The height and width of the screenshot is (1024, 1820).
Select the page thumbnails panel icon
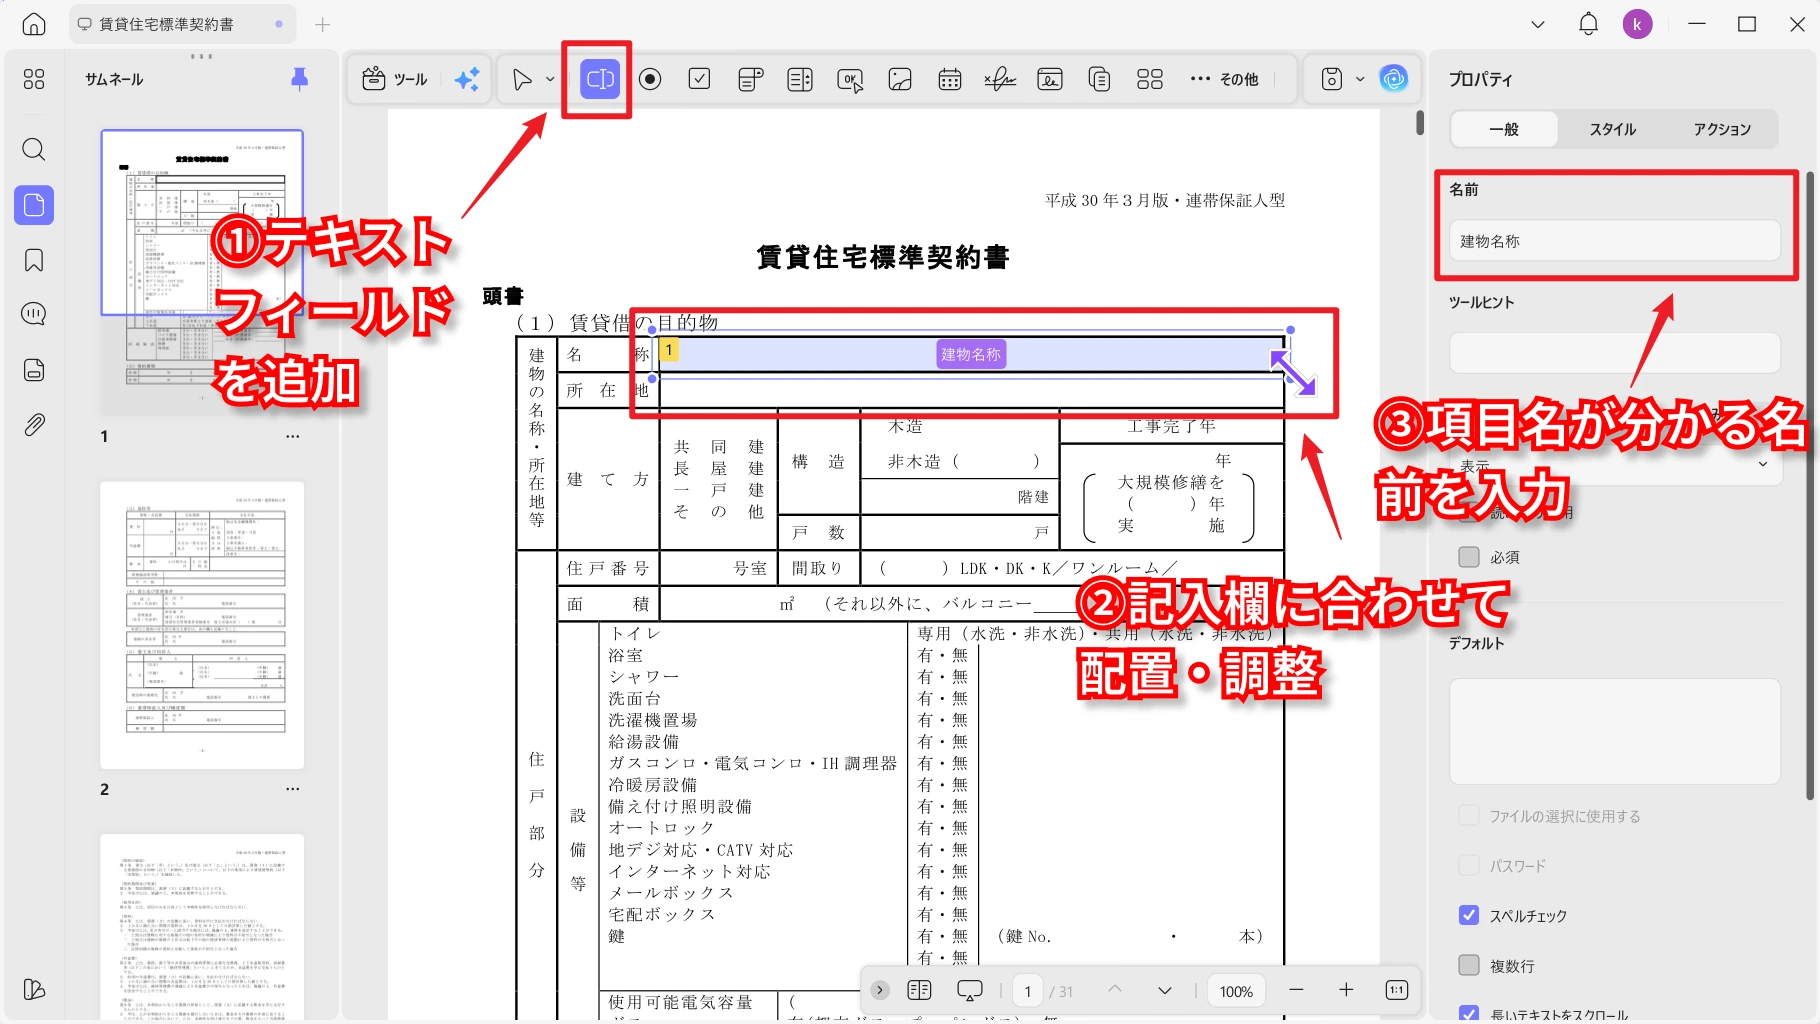point(34,205)
